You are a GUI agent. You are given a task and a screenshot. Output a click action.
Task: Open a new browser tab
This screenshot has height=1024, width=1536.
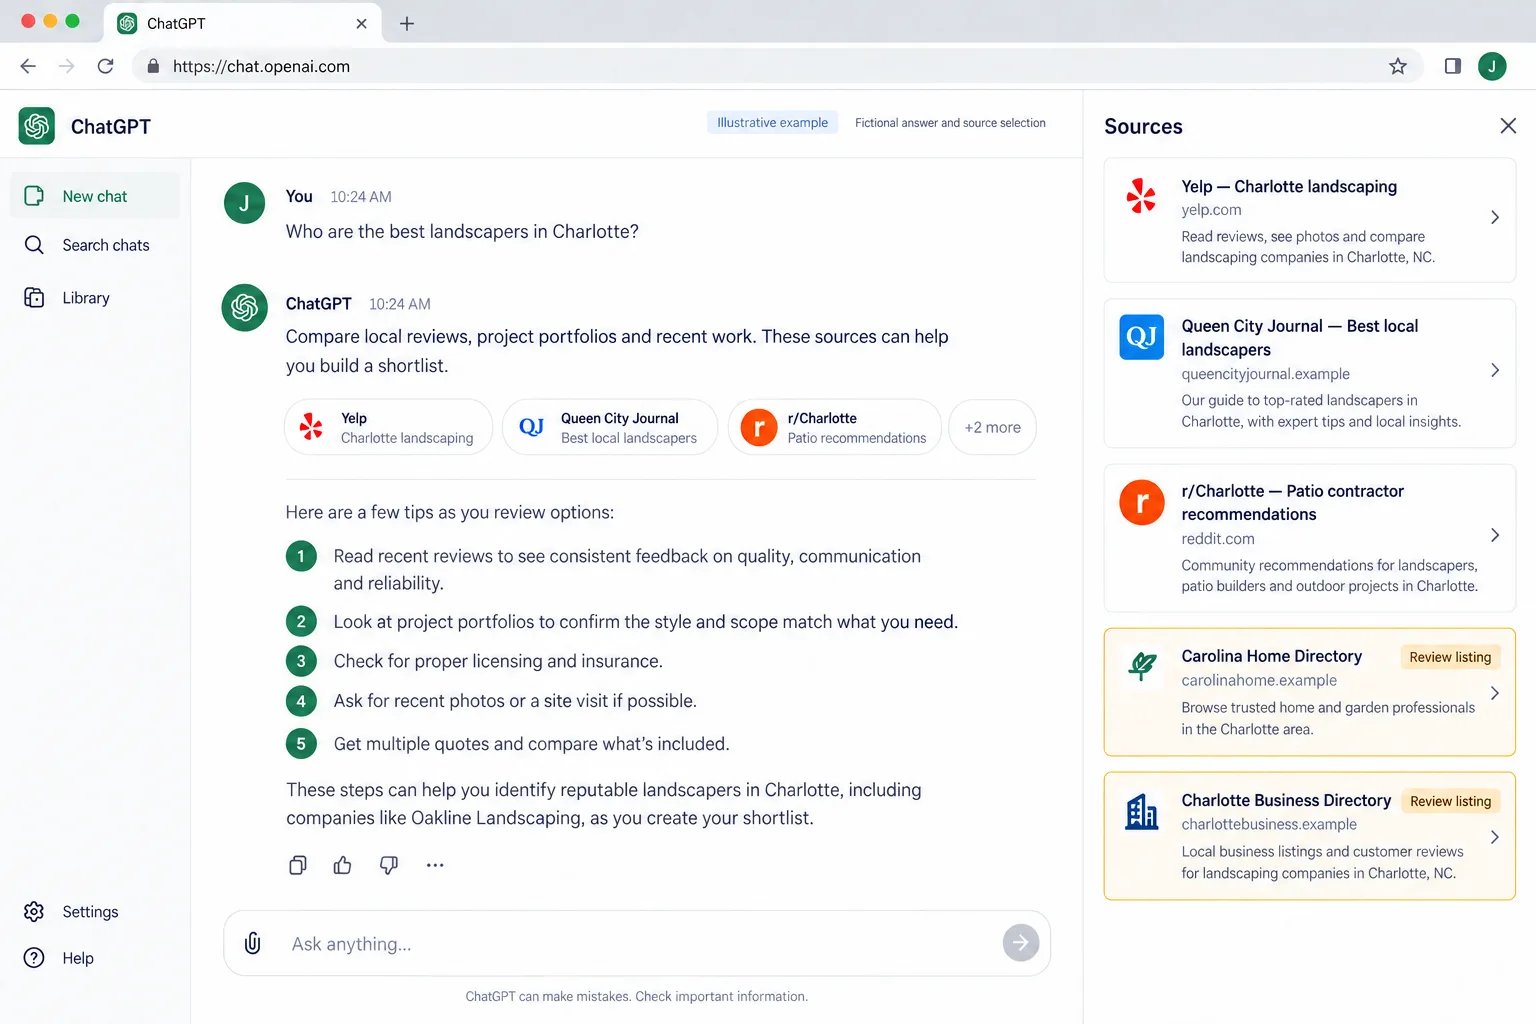coord(406,23)
